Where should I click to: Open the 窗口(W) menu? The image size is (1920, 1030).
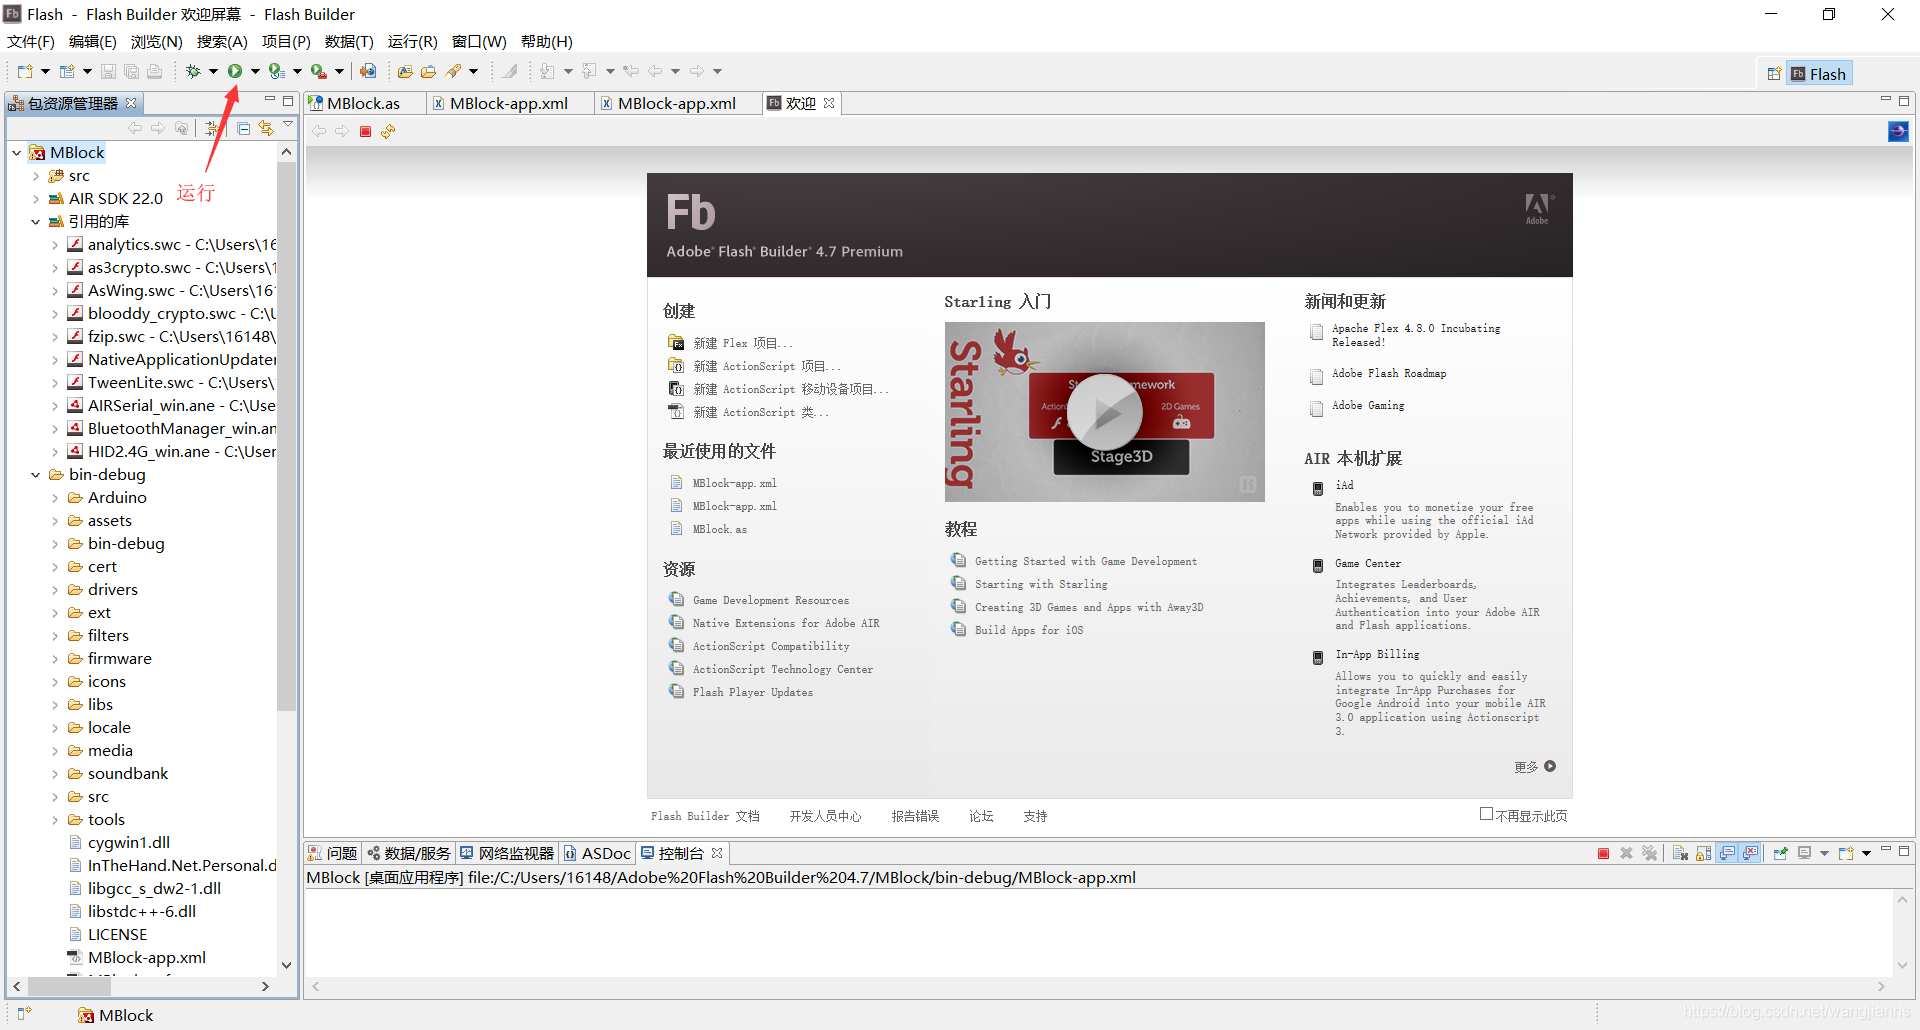pyautogui.click(x=479, y=41)
